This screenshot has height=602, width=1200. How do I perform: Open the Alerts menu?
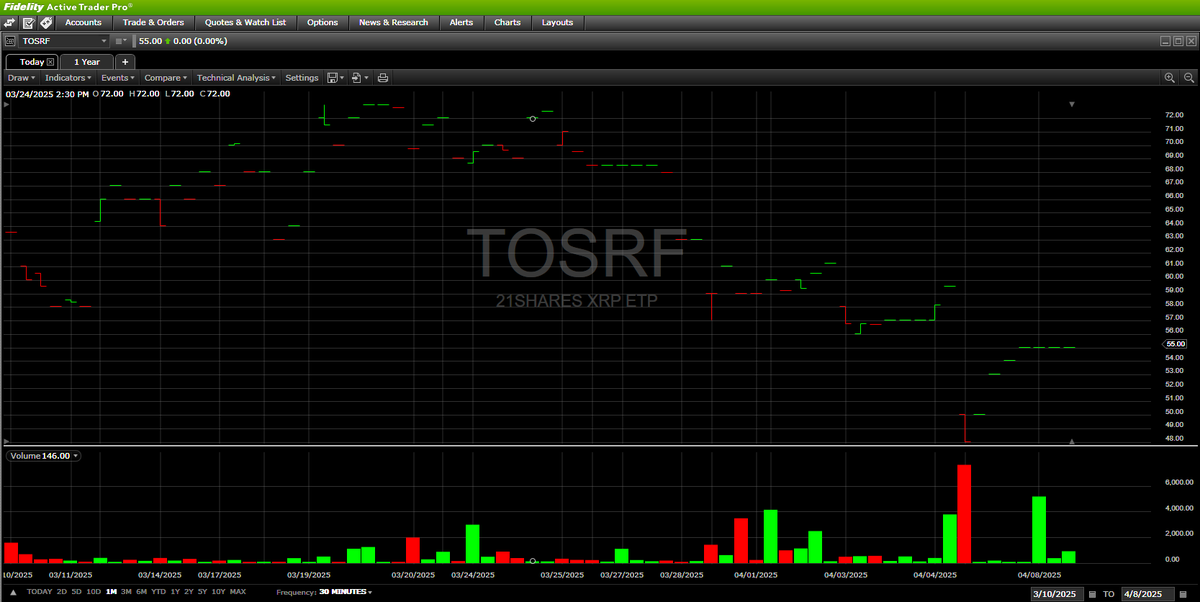pyautogui.click(x=461, y=22)
